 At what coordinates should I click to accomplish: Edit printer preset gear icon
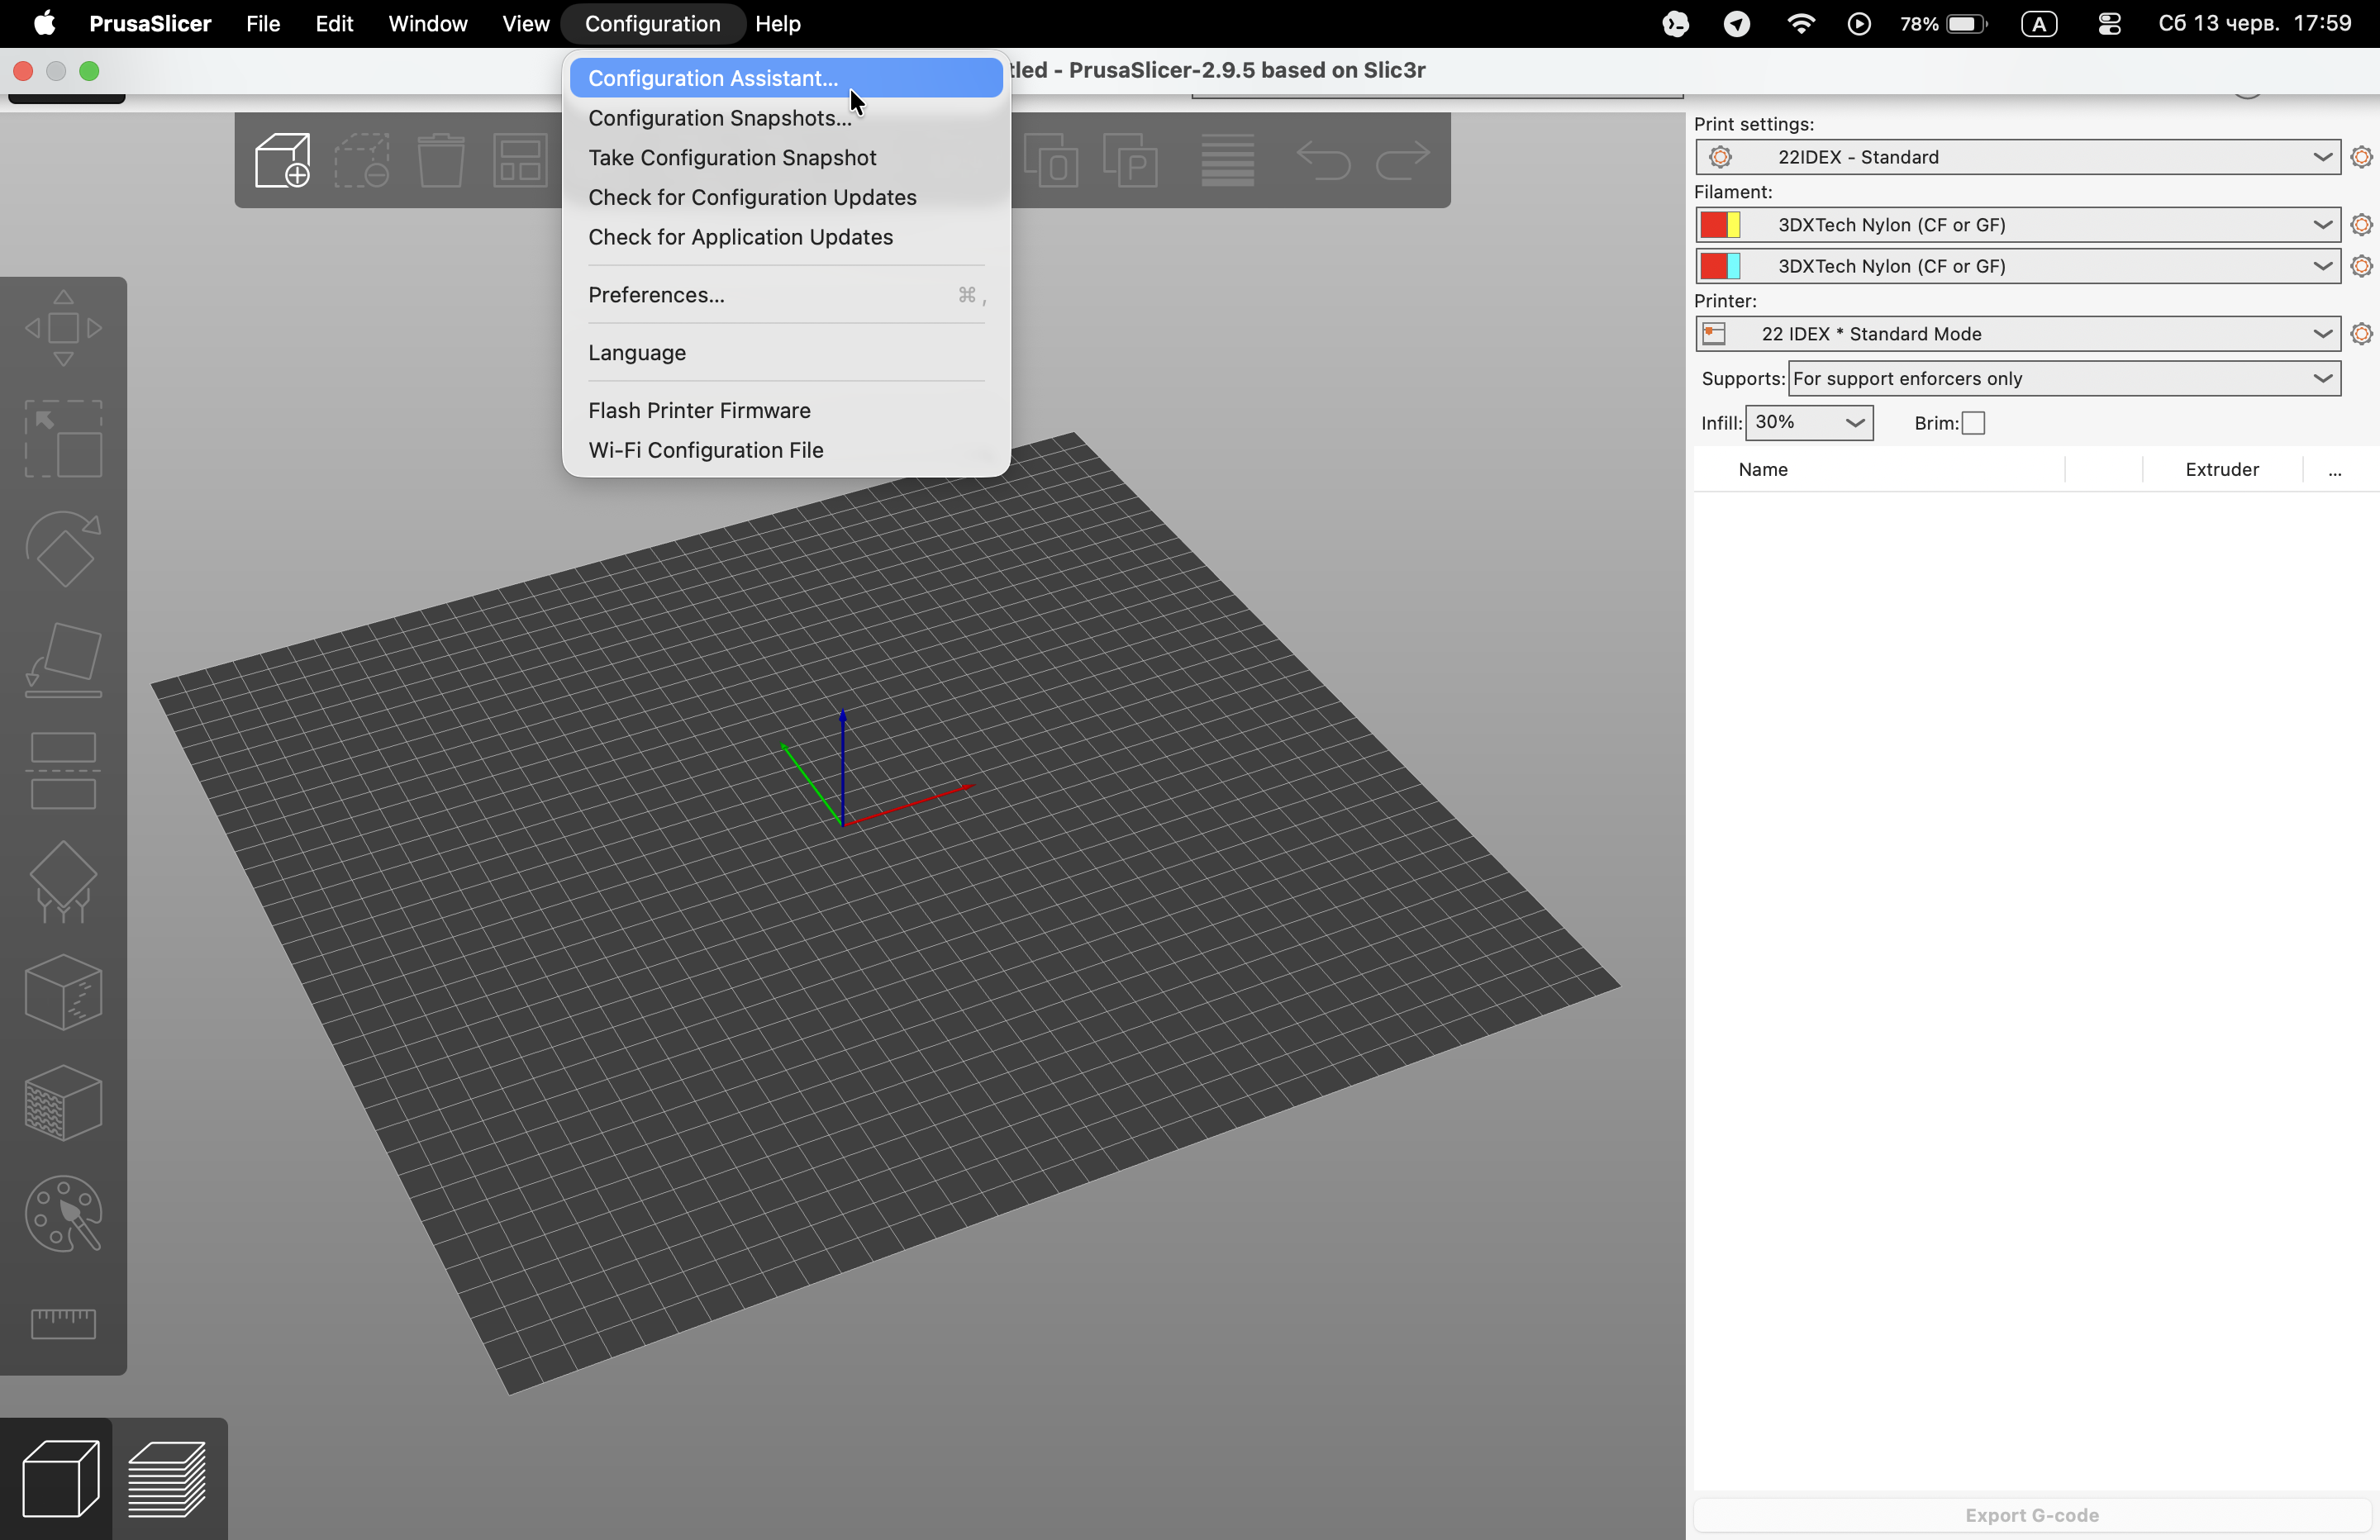(x=2361, y=334)
